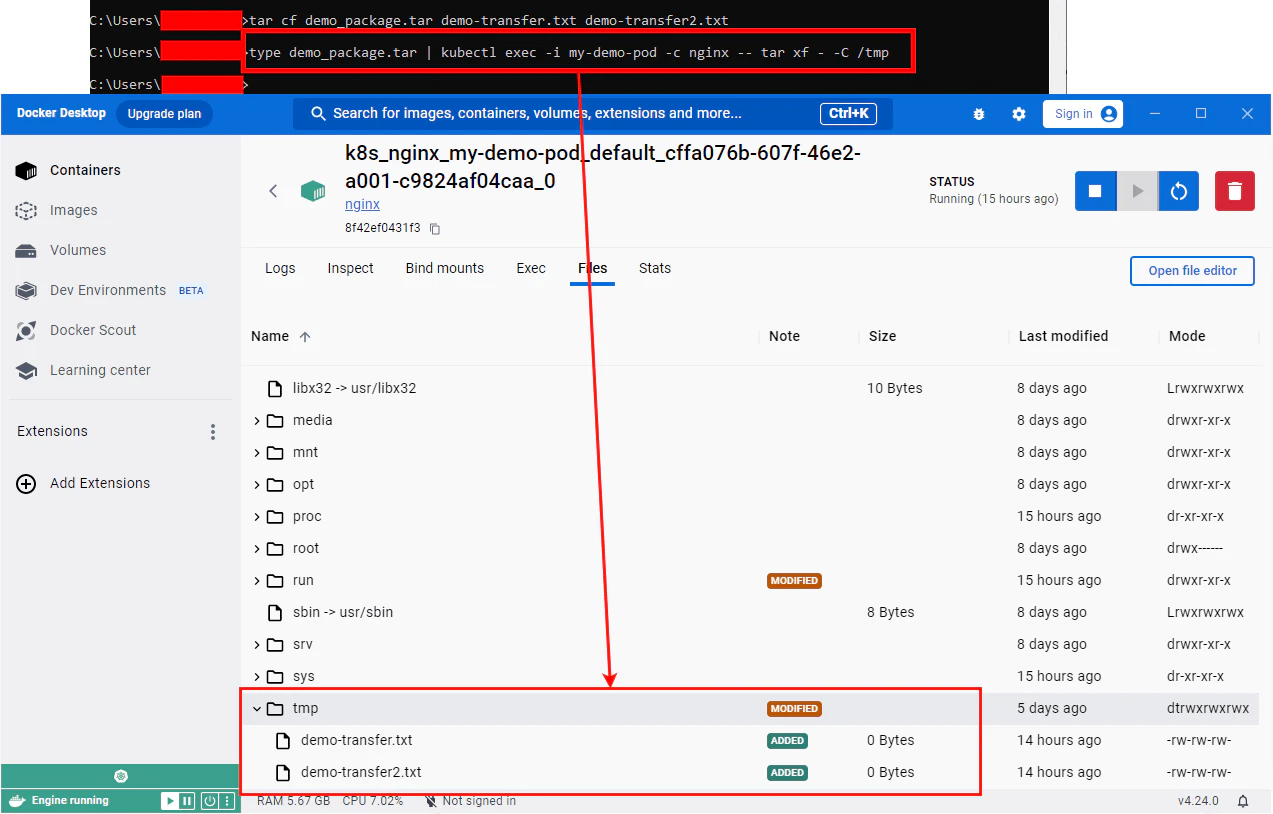Screen dimensions: 1273x814
Task: Switch to the Logs tab
Action: click(280, 268)
